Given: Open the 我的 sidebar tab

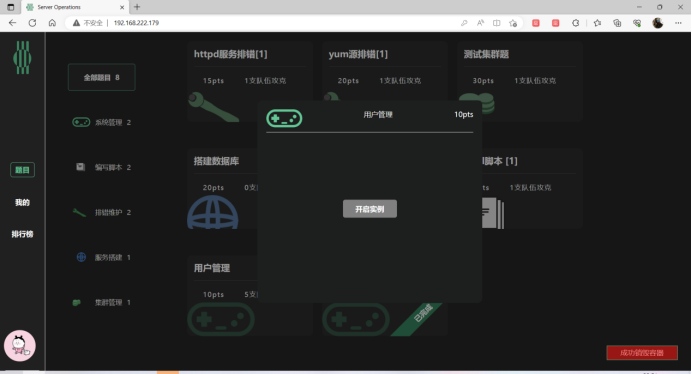Looking at the screenshot, I should (23, 202).
